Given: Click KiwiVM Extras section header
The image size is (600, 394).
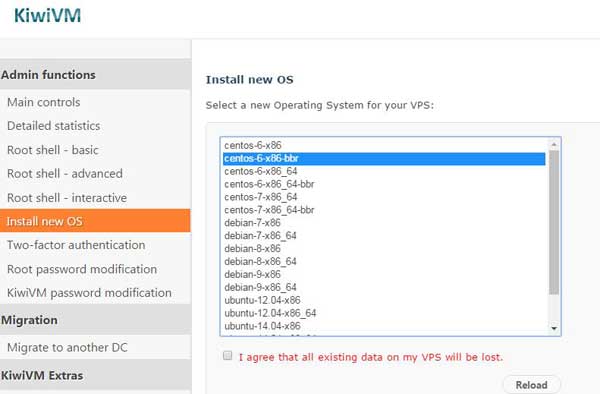Looking at the screenshot, I should coord(95,375).
